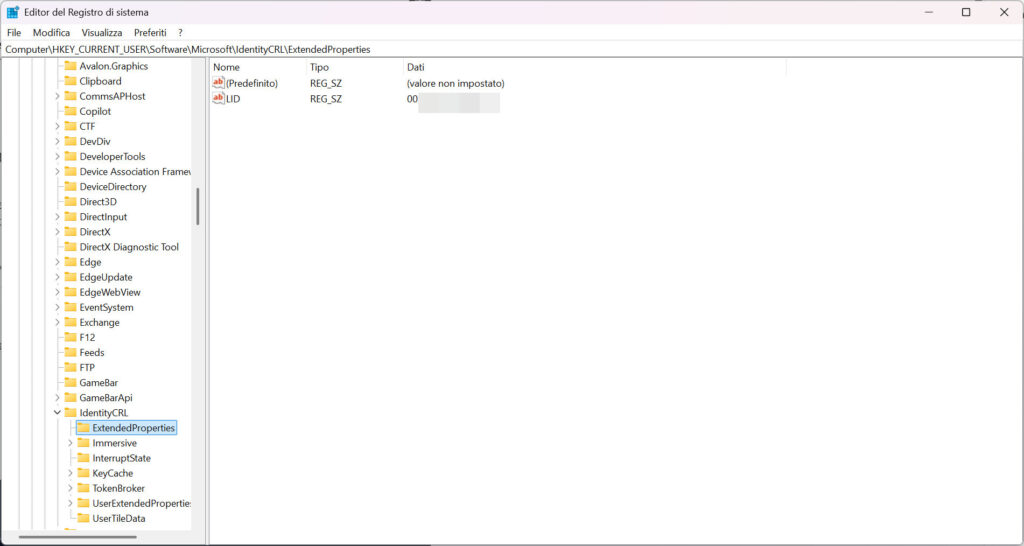Expand the EdgeUpdate key
This screenshot has height=546, width=1024.
57,277
